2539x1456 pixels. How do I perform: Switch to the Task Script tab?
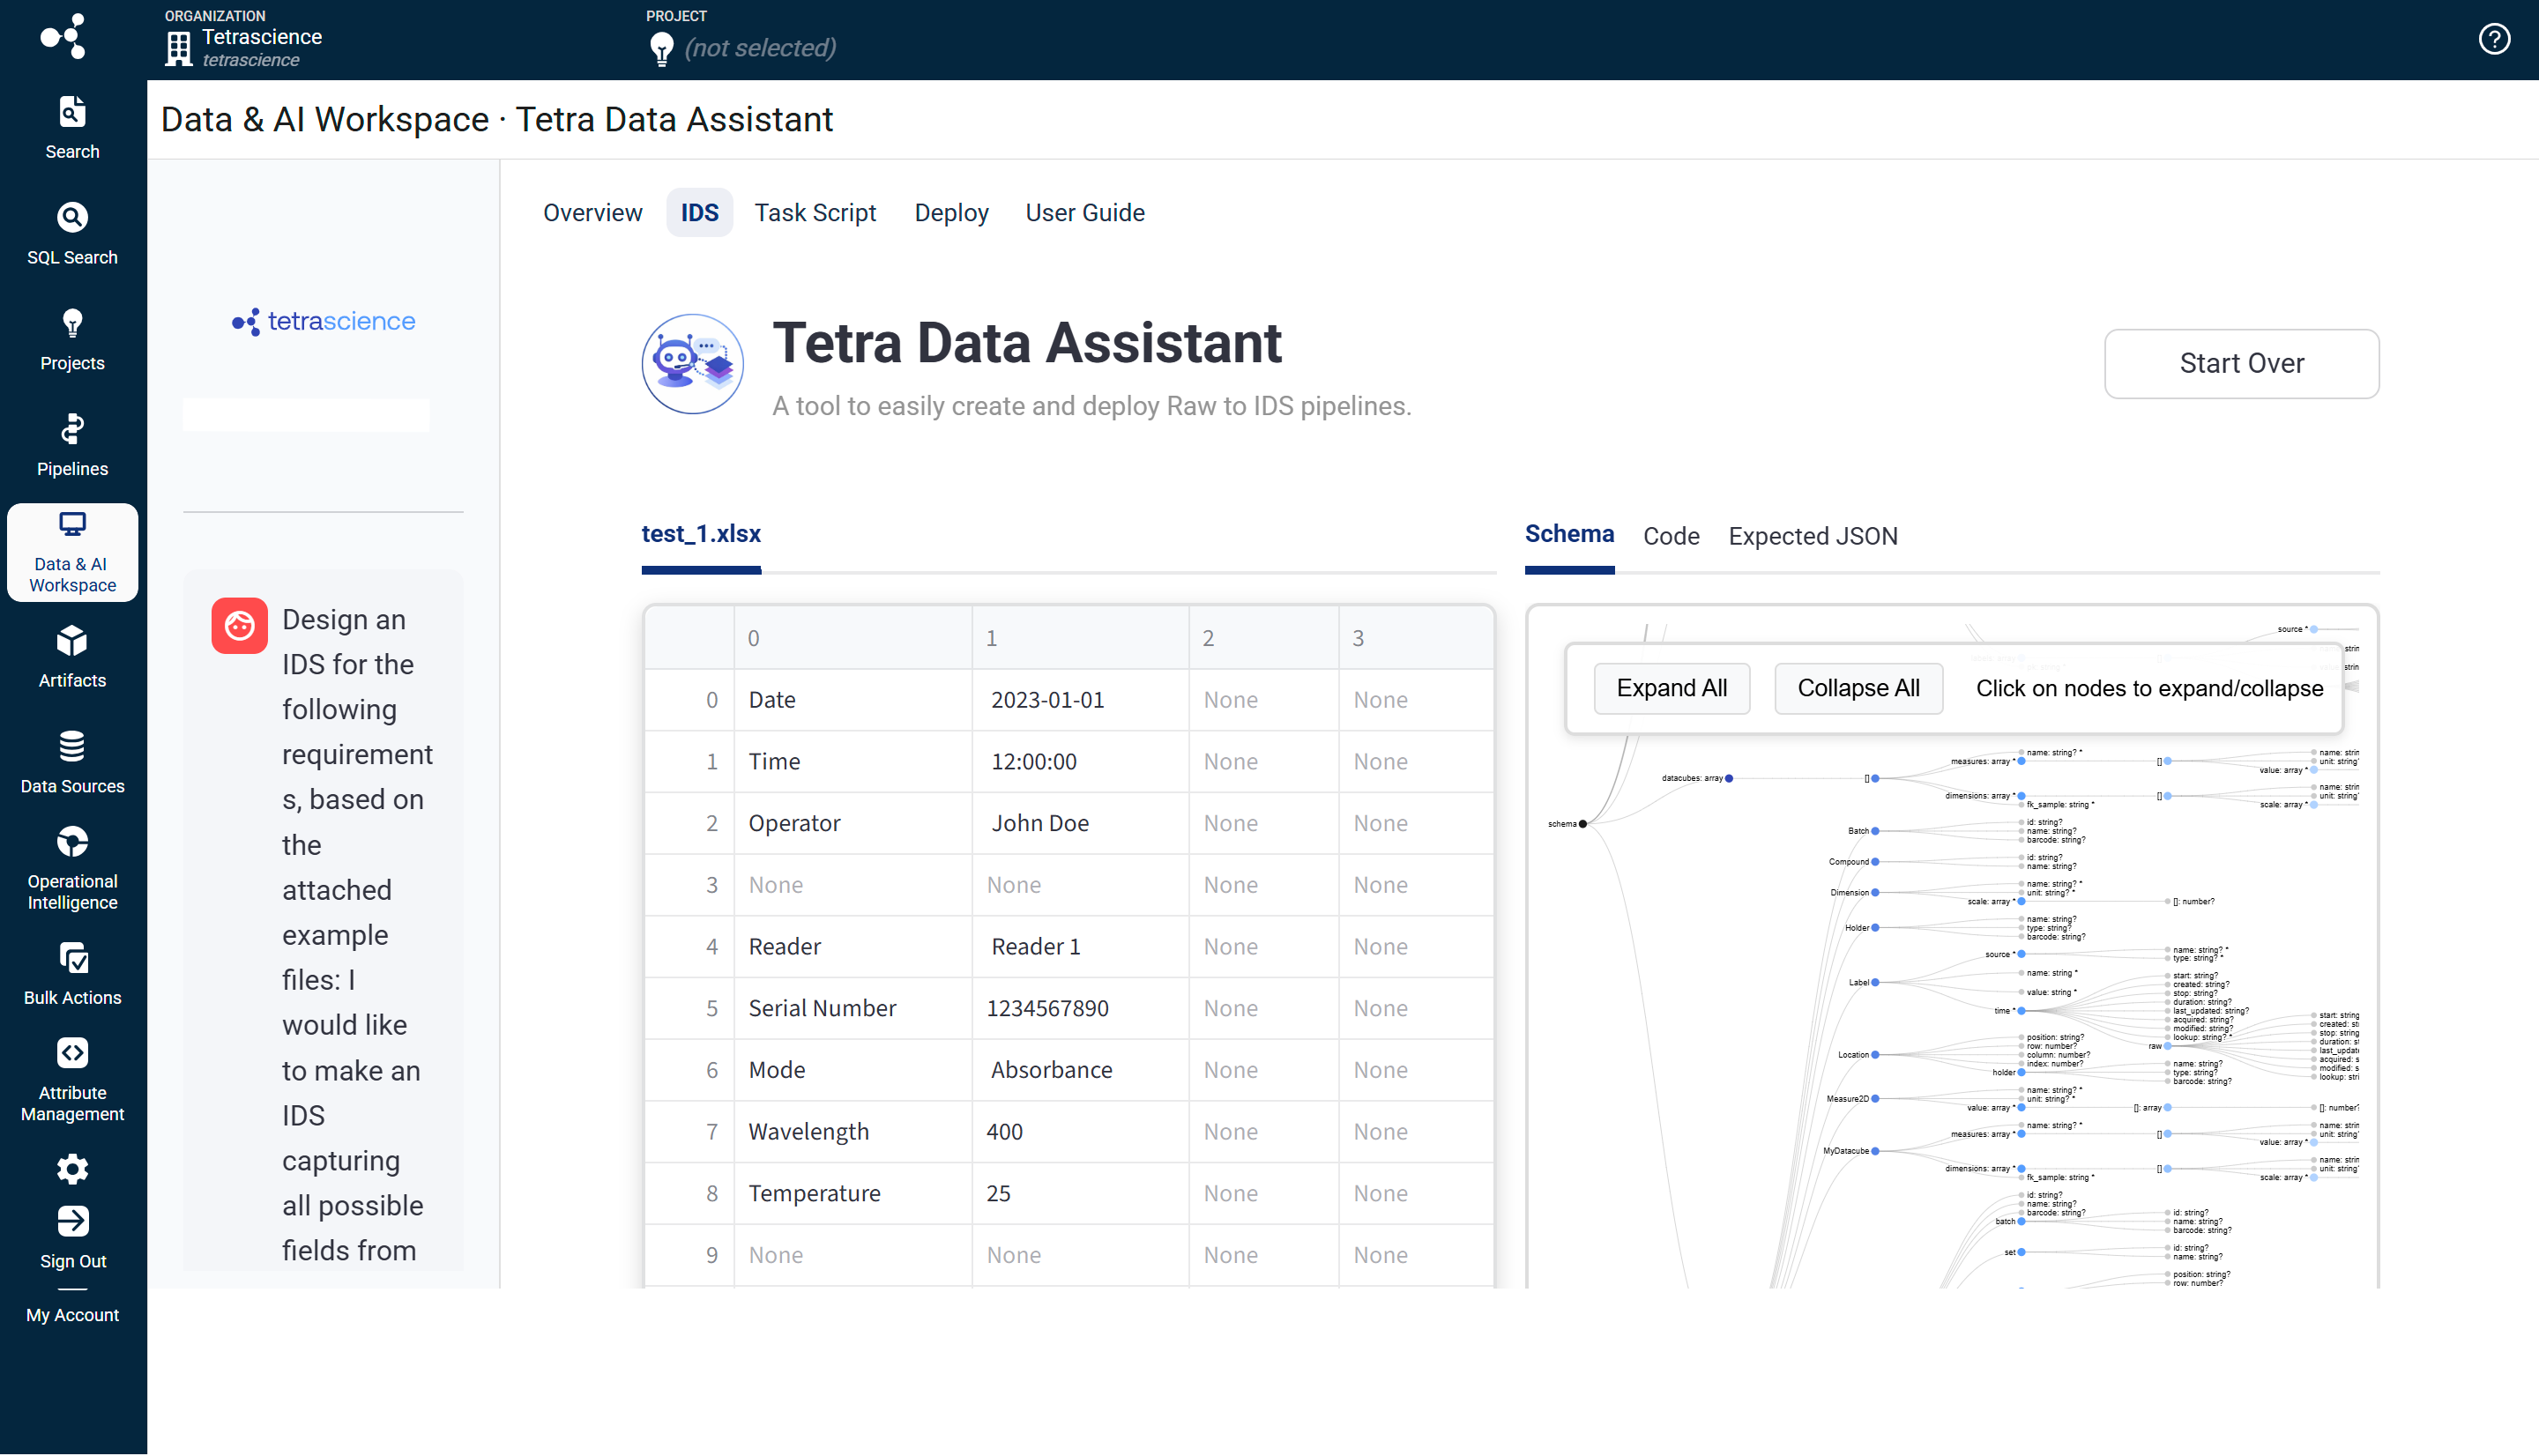point(815,212)
